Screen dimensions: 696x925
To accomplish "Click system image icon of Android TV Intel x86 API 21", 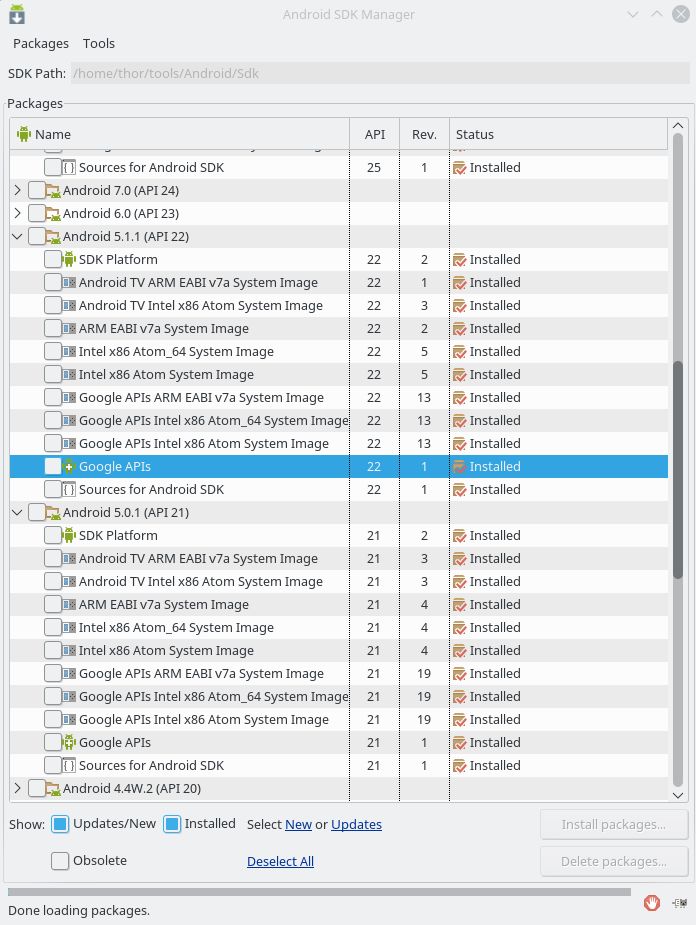I will (69, 582).
